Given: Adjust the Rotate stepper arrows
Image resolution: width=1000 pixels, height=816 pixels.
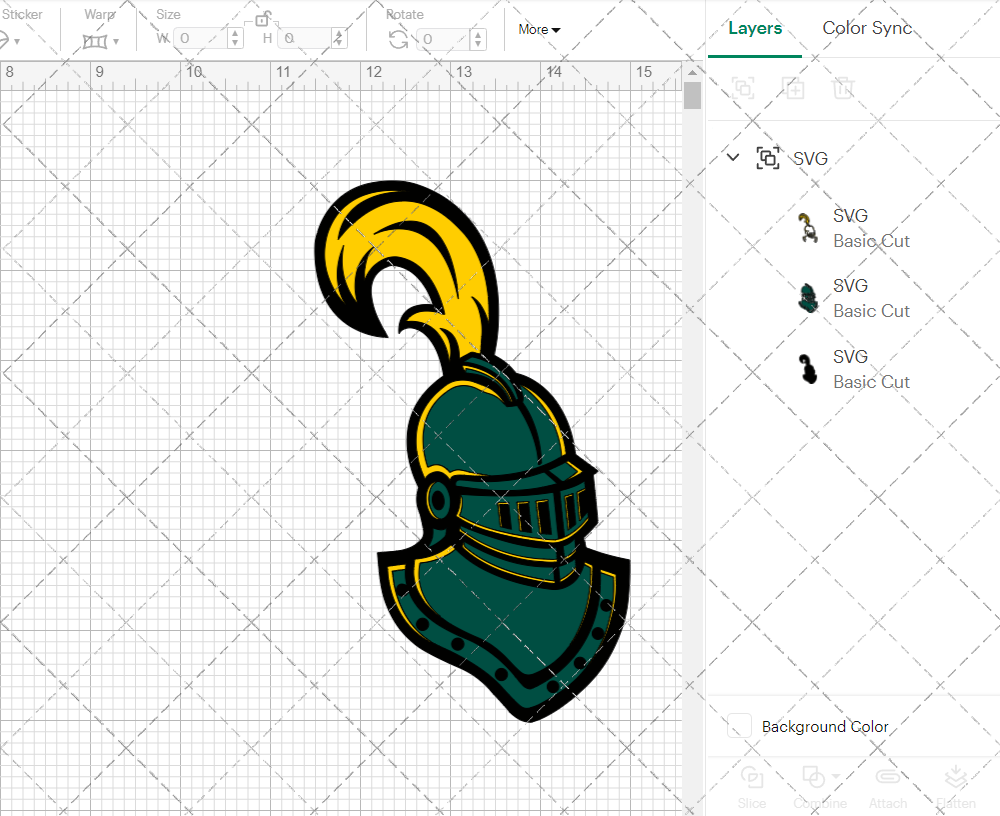Looking at the screenshot, I should tap(478, 39).
